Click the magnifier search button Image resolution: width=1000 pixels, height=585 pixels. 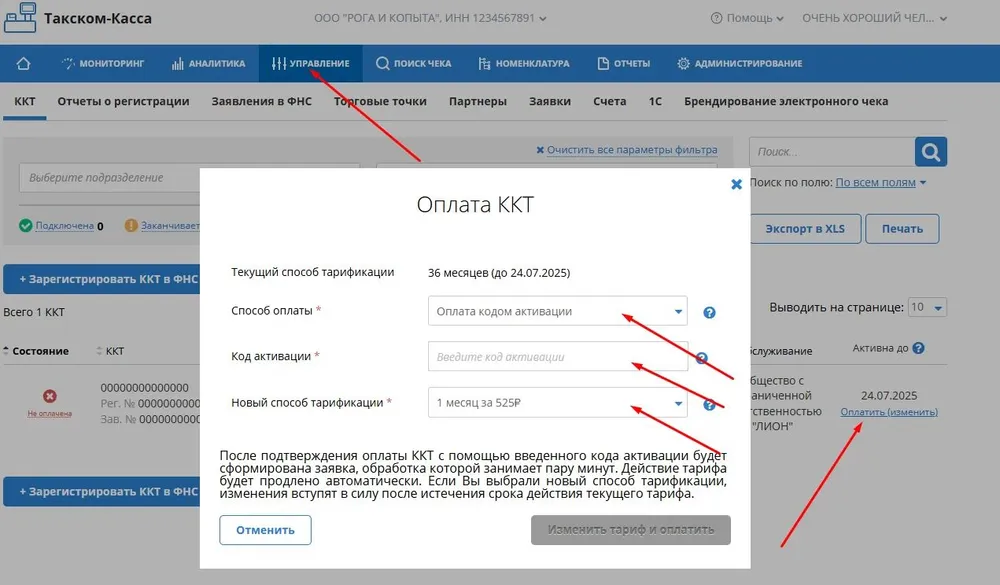click(930, 152)
